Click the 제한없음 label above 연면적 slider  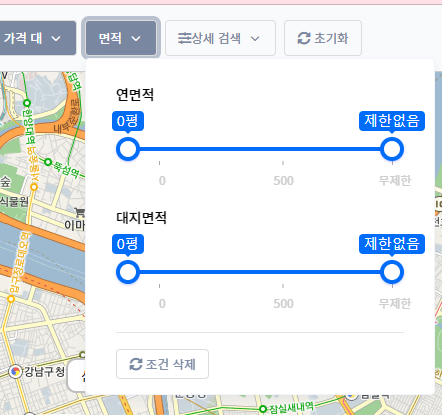392,121
